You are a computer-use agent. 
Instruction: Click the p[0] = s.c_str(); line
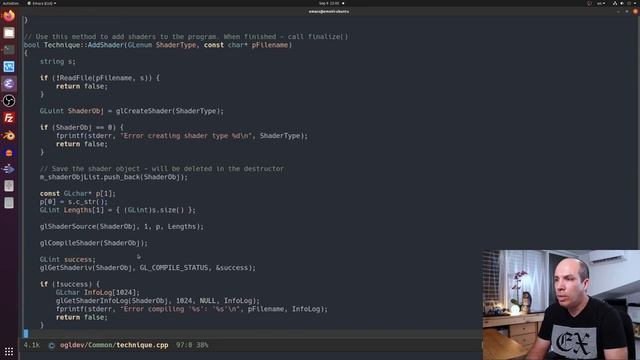tap(73, 202)
